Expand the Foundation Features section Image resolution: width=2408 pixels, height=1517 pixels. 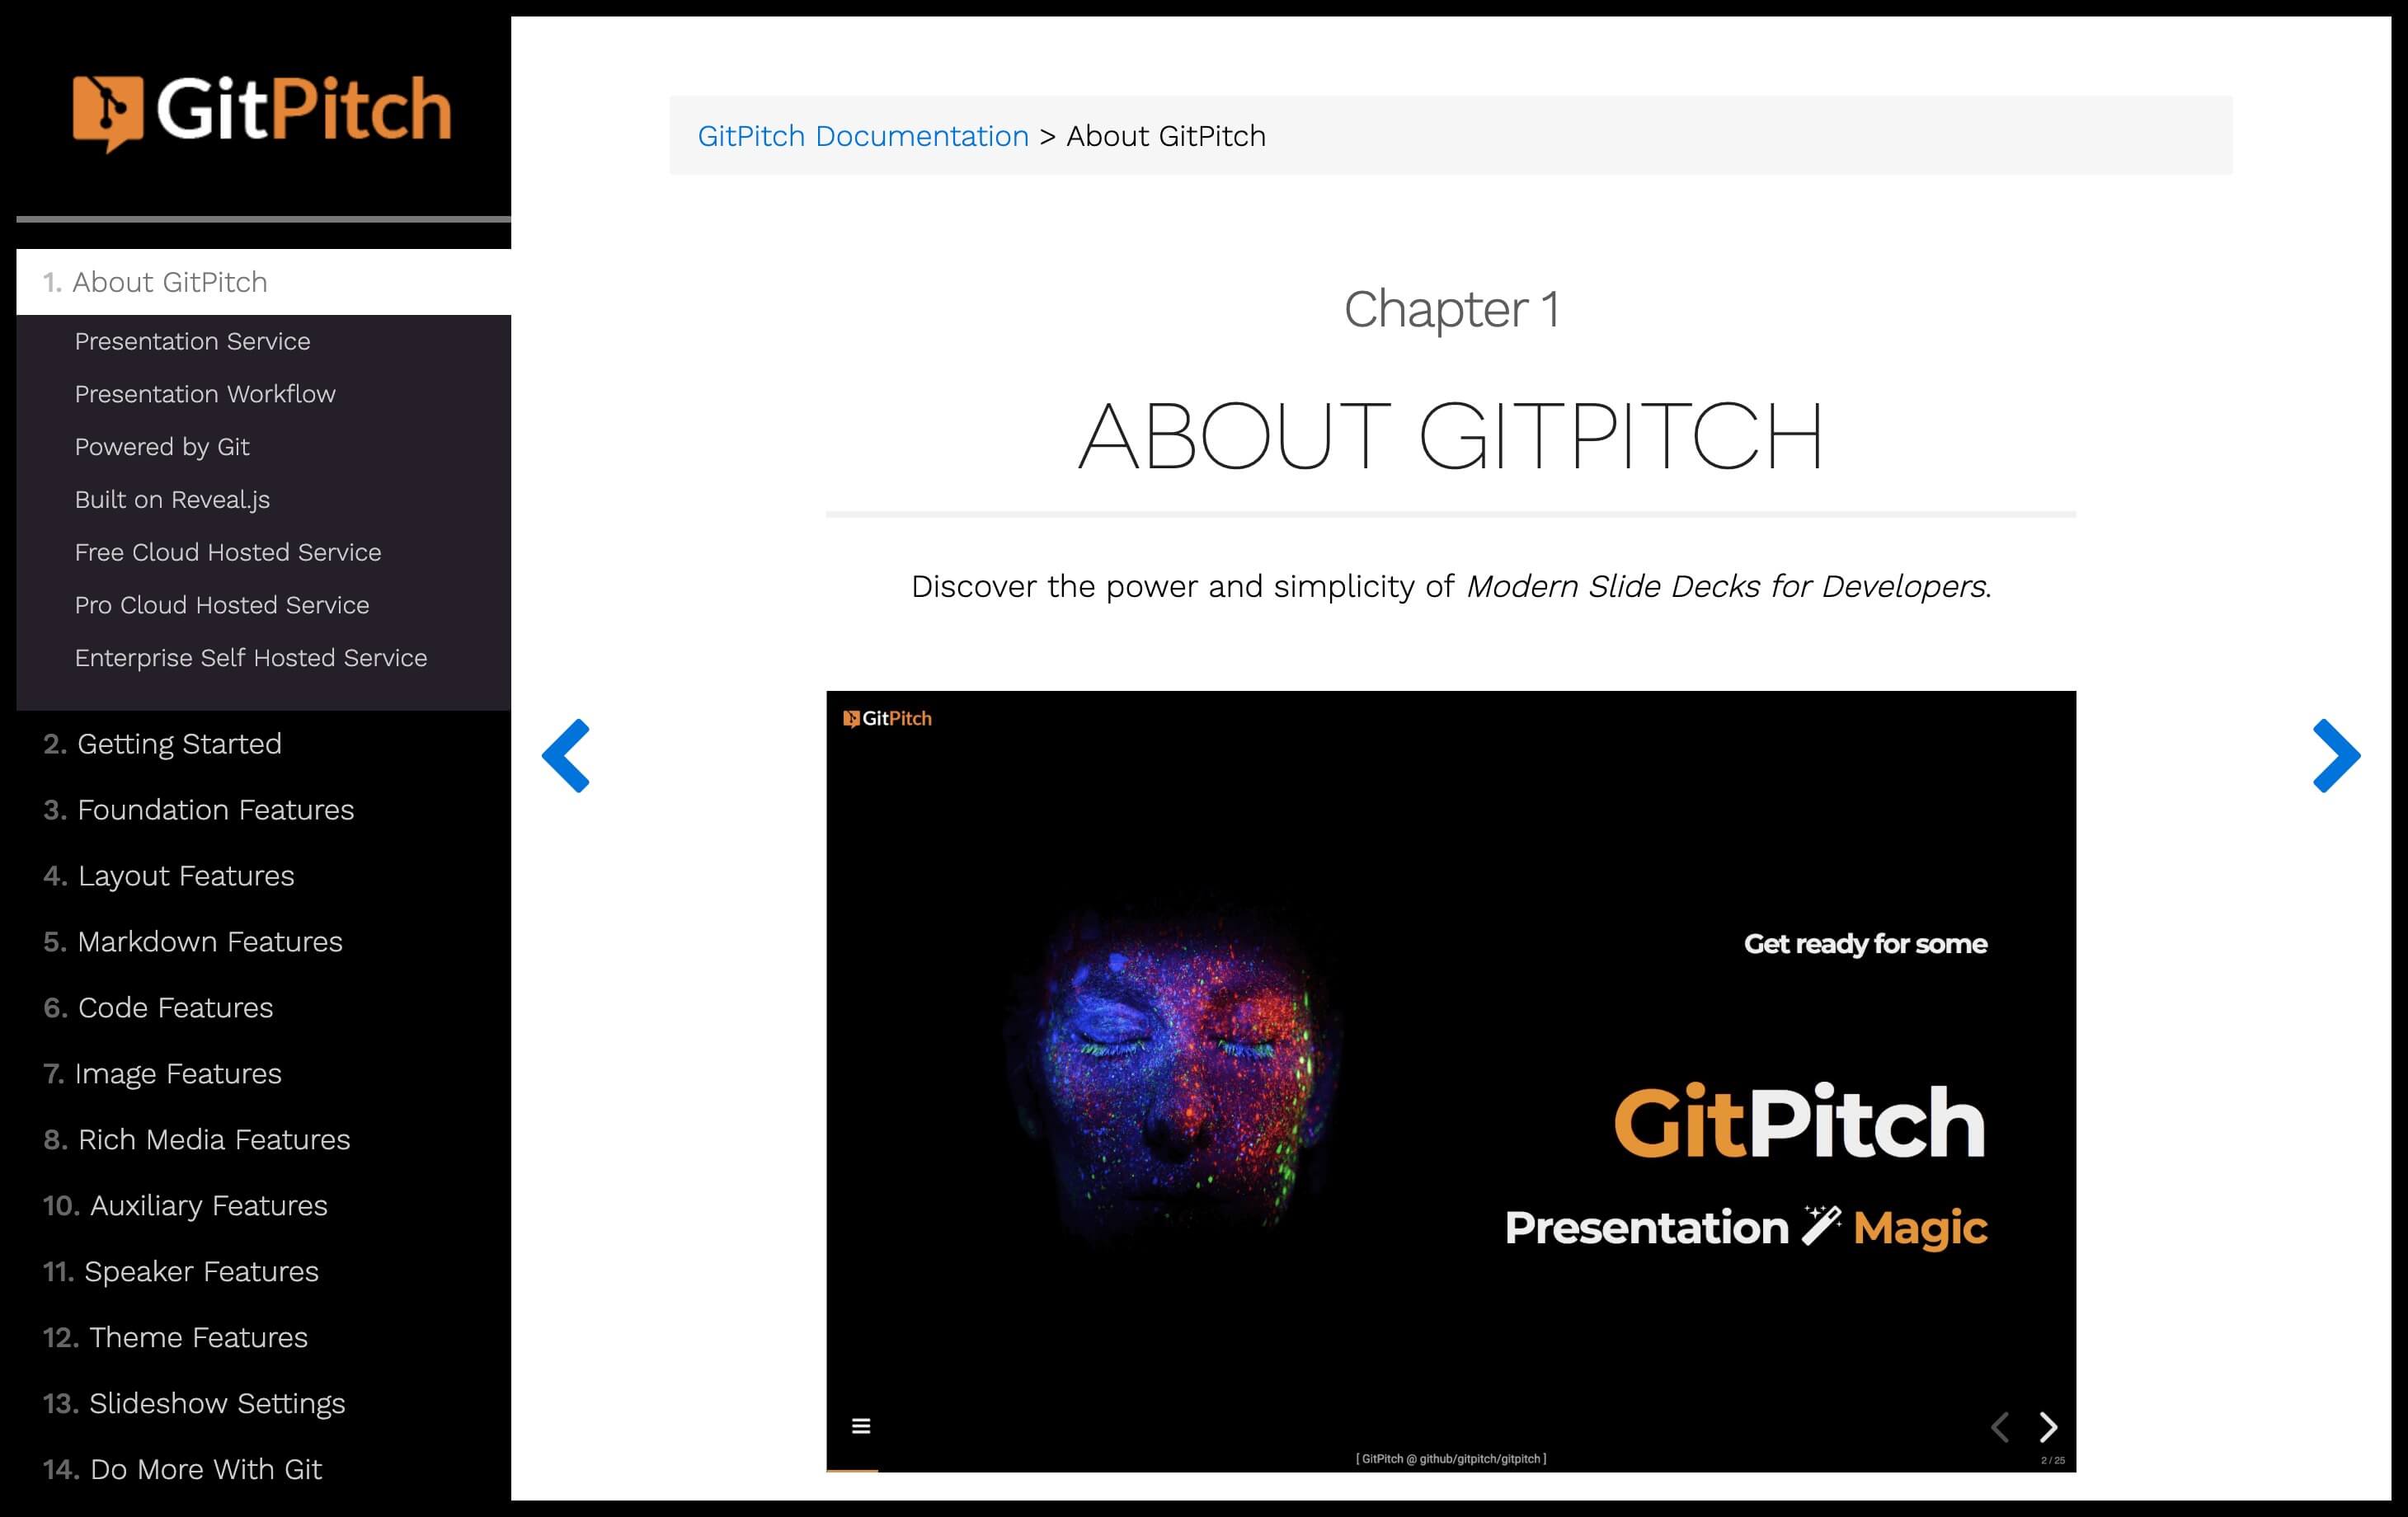pyautogui.click(x=215, y=809)
